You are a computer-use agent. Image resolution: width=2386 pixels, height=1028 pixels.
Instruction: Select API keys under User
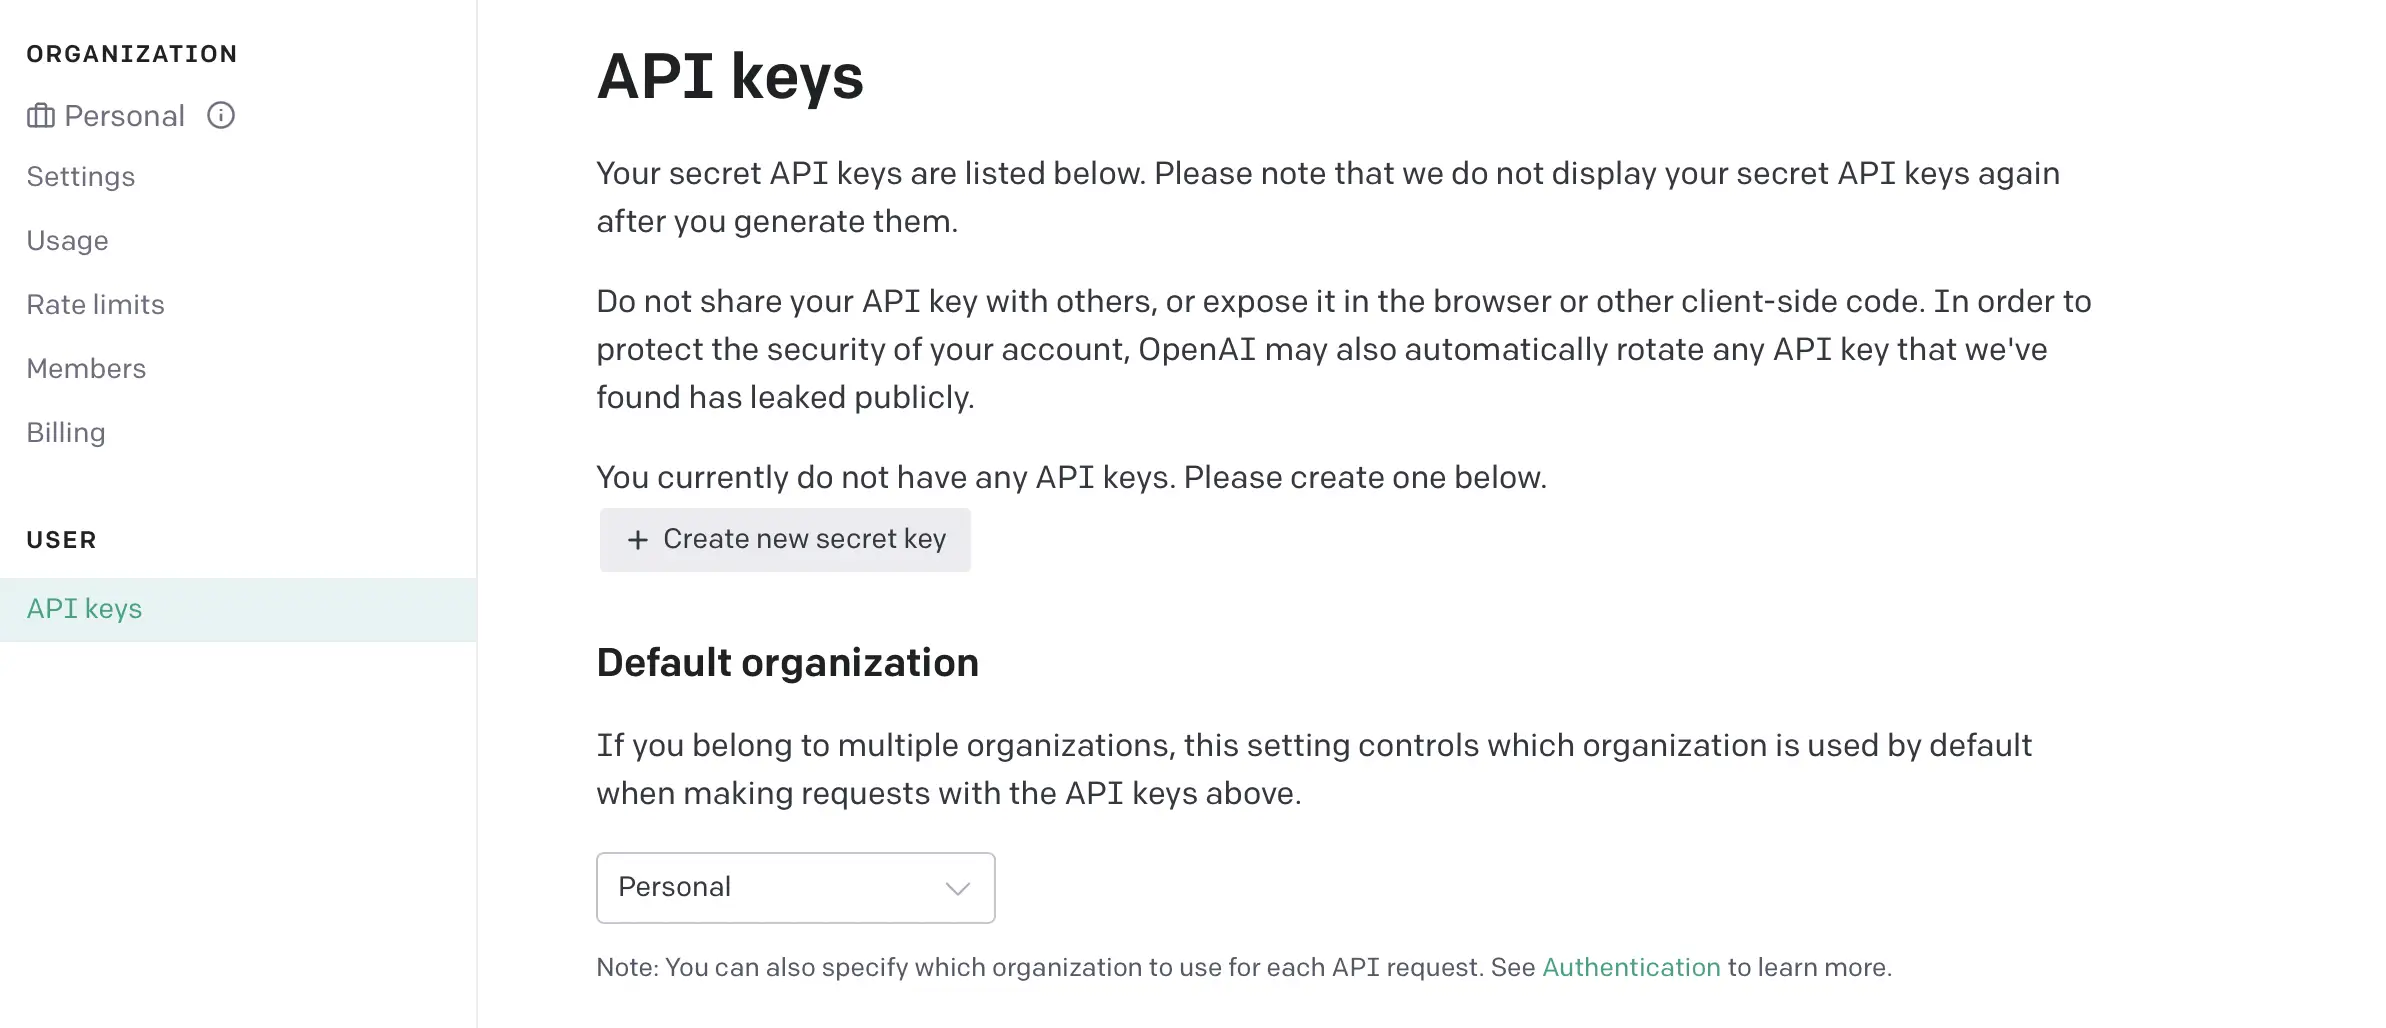coord(238,609)
